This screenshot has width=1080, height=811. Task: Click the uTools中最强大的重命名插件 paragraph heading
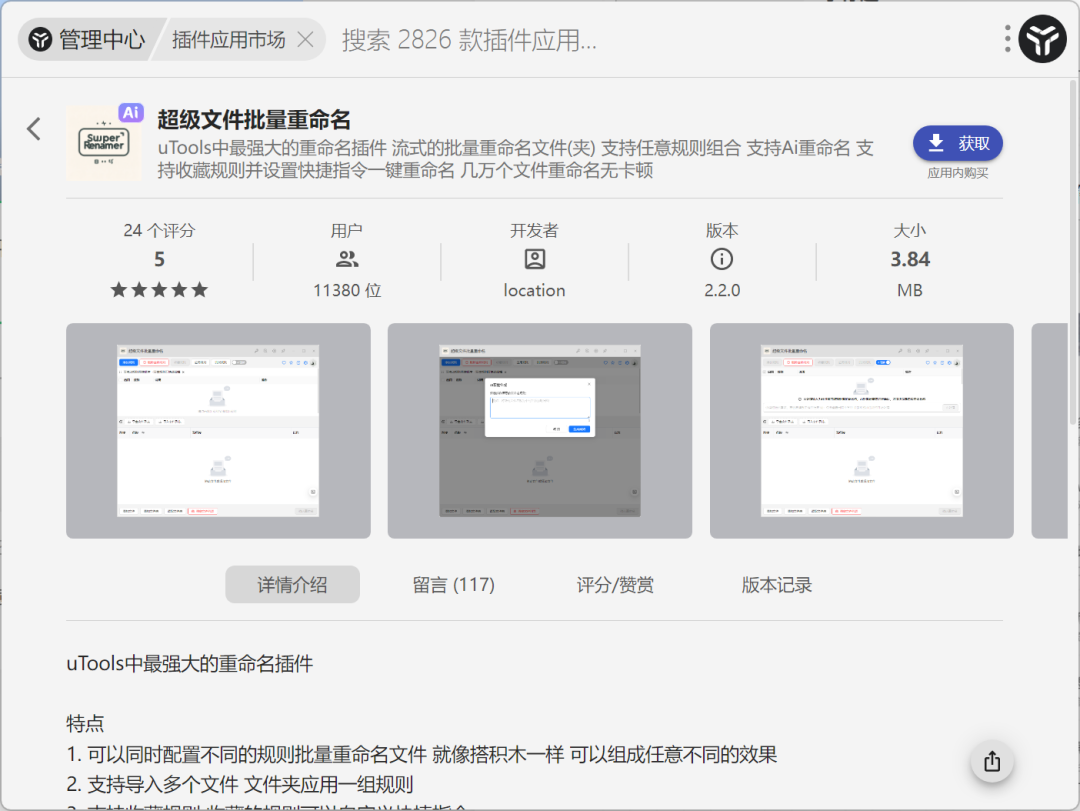(189, 664)
